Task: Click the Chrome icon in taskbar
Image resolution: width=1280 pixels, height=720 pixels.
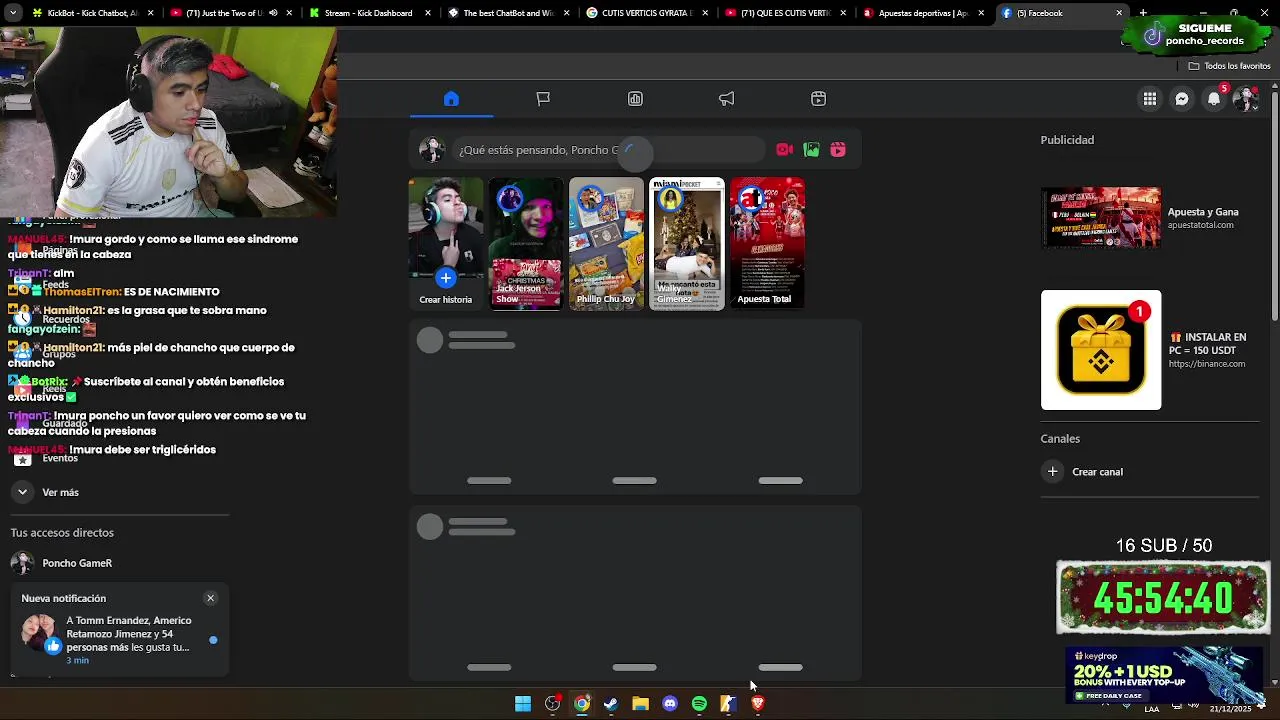Action: [x=582, y=704]
